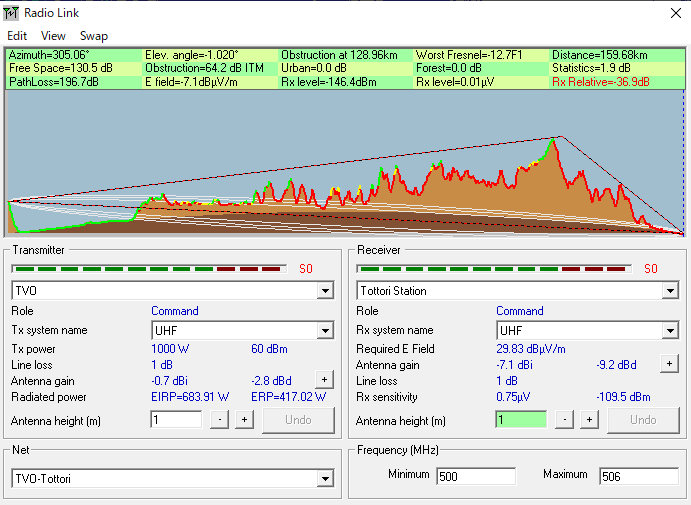Click the Rx sensitivity 0.75µV value
The image size is (691, 505).
click(513, 397)
